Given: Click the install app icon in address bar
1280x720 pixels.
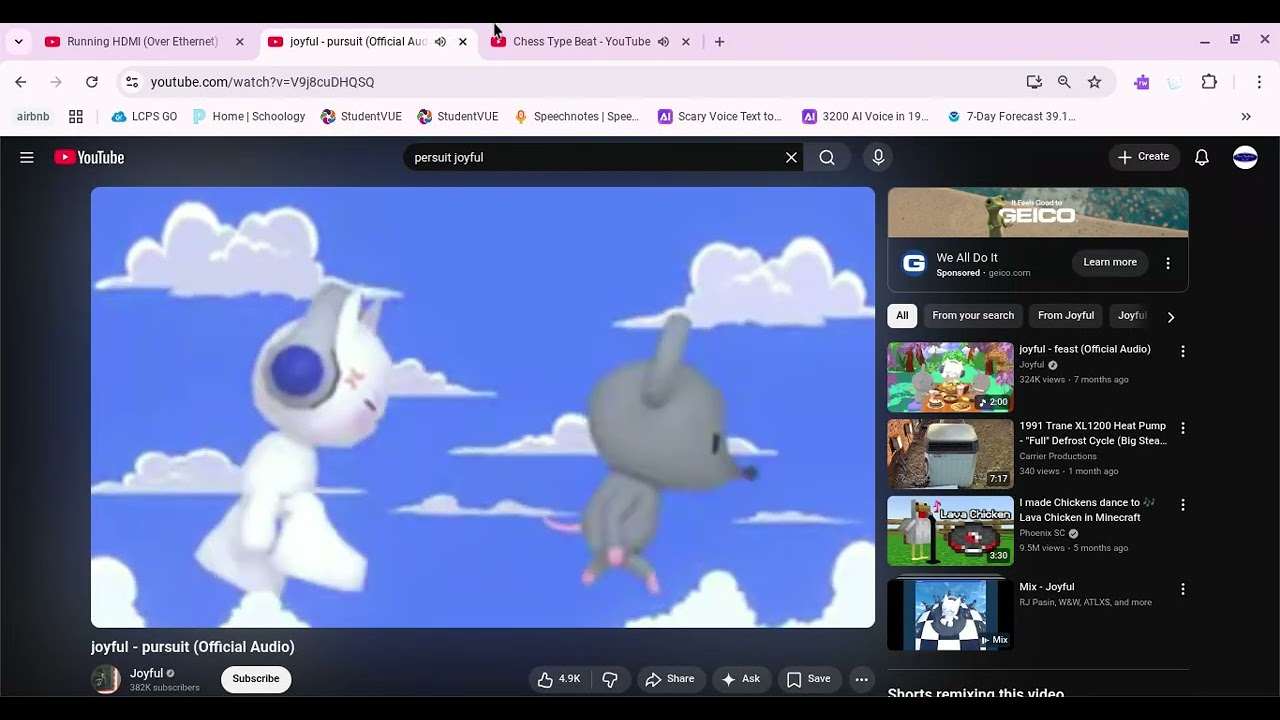Looking at the screenshot, I should click(x=1034, y=82).
